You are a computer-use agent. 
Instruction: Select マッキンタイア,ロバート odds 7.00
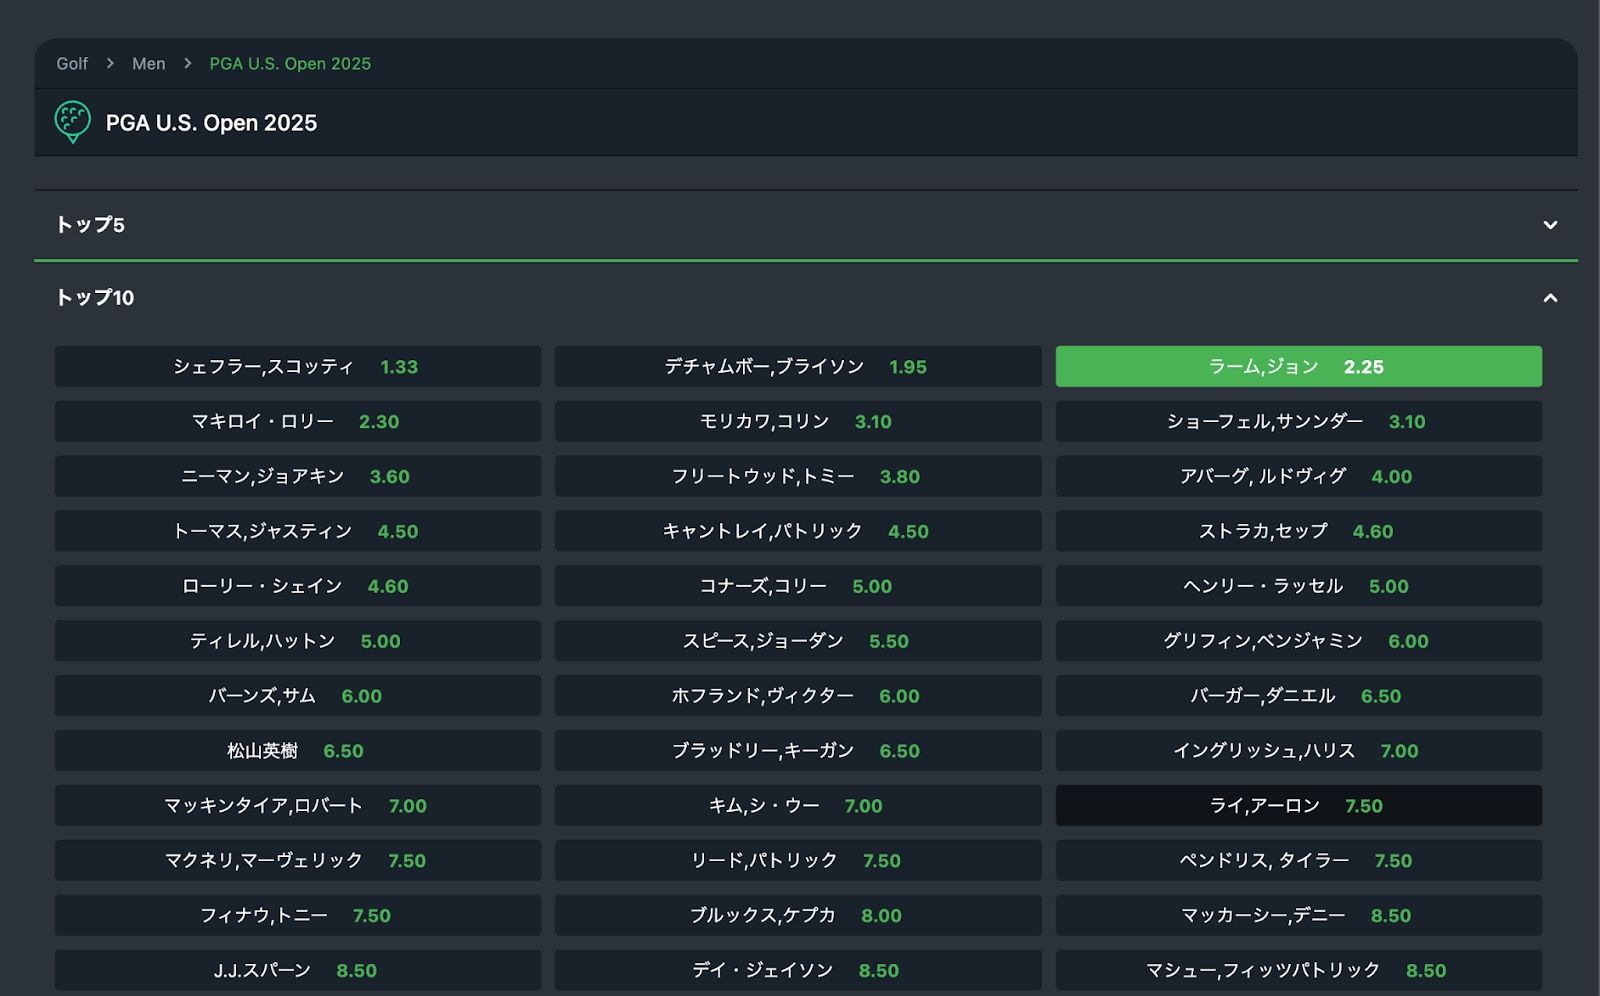(298, 806)
